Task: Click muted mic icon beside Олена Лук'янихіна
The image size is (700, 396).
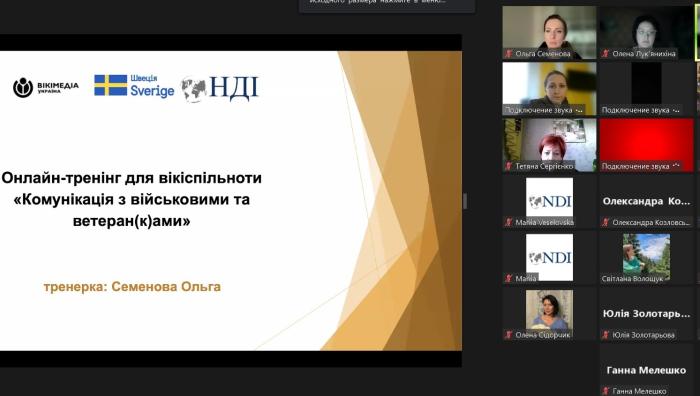Action: click(x=606, y=54)
